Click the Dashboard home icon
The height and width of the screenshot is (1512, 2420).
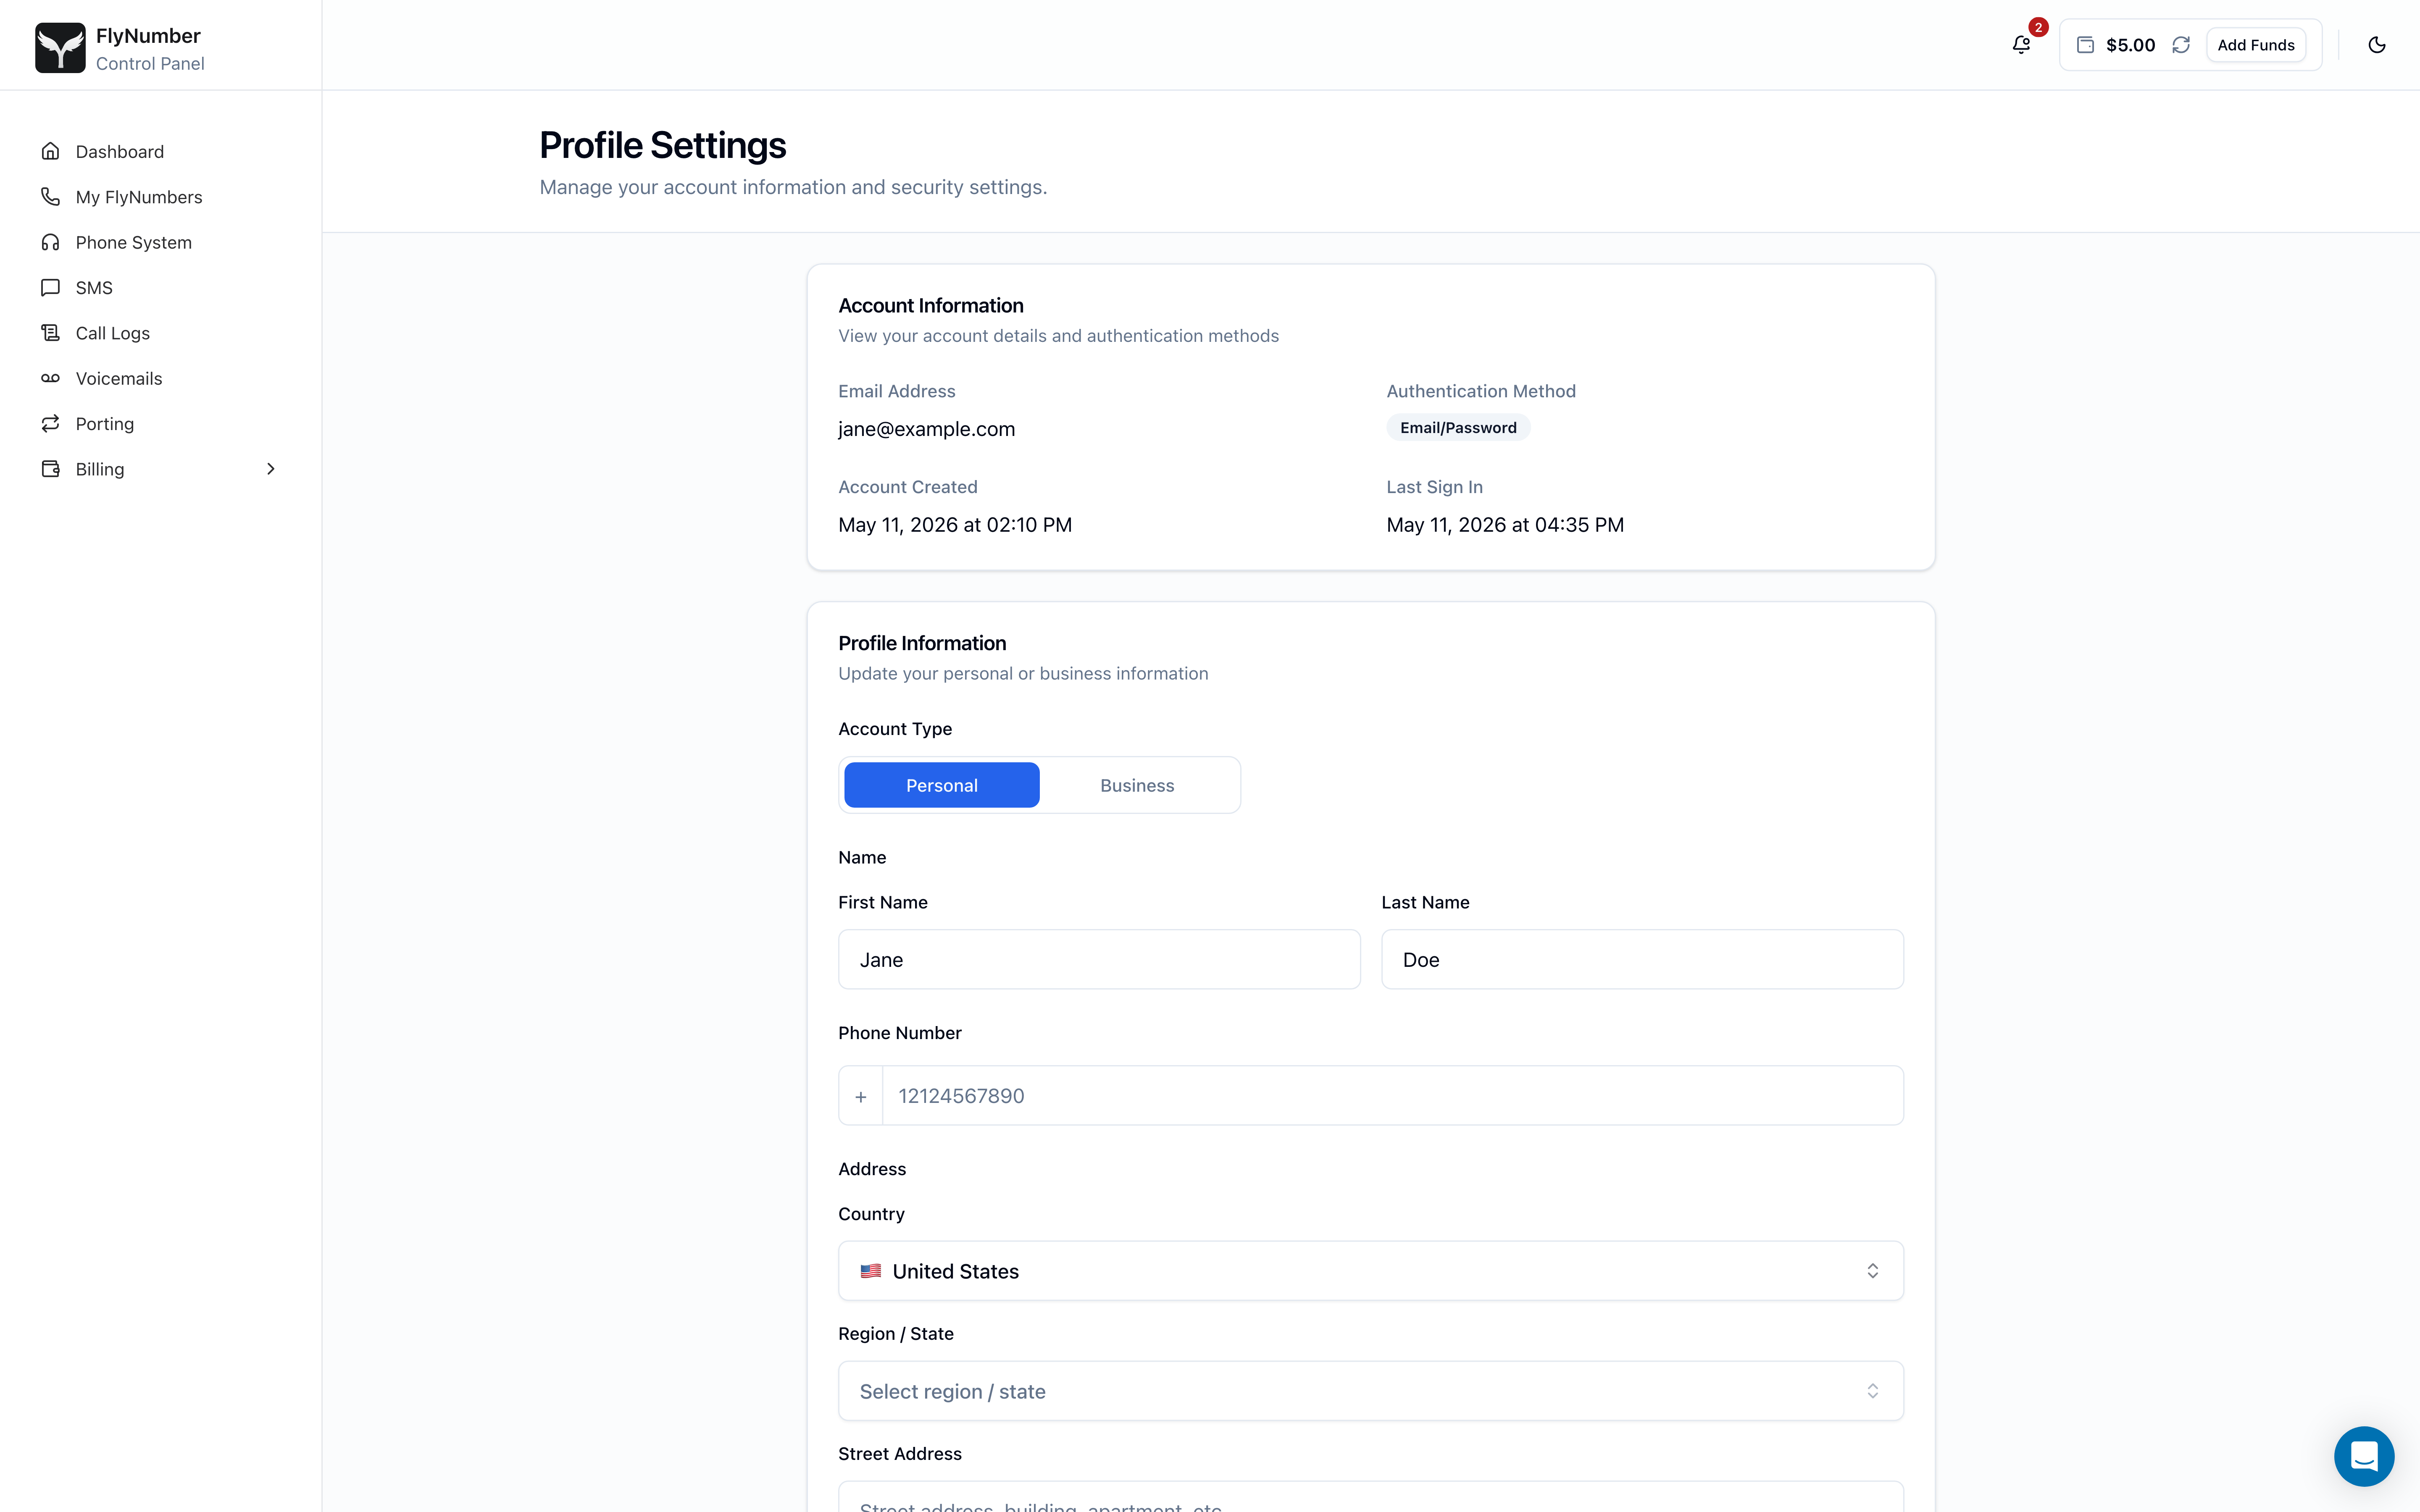50,151
